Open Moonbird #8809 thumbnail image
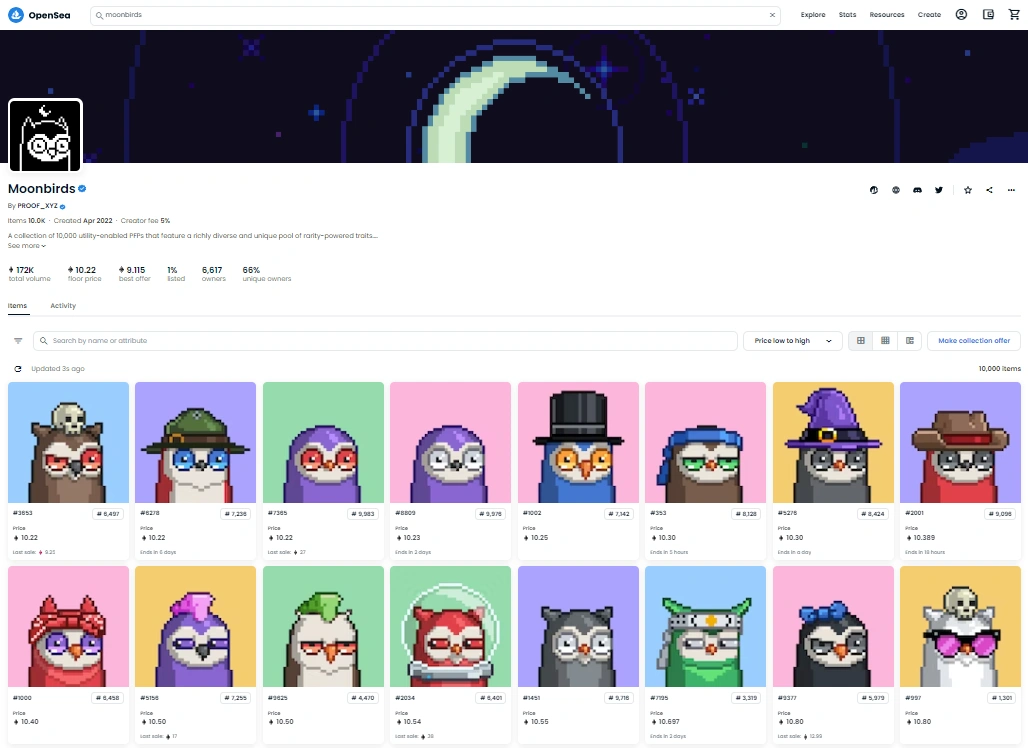1028x748 pixels. coord(450,443)
